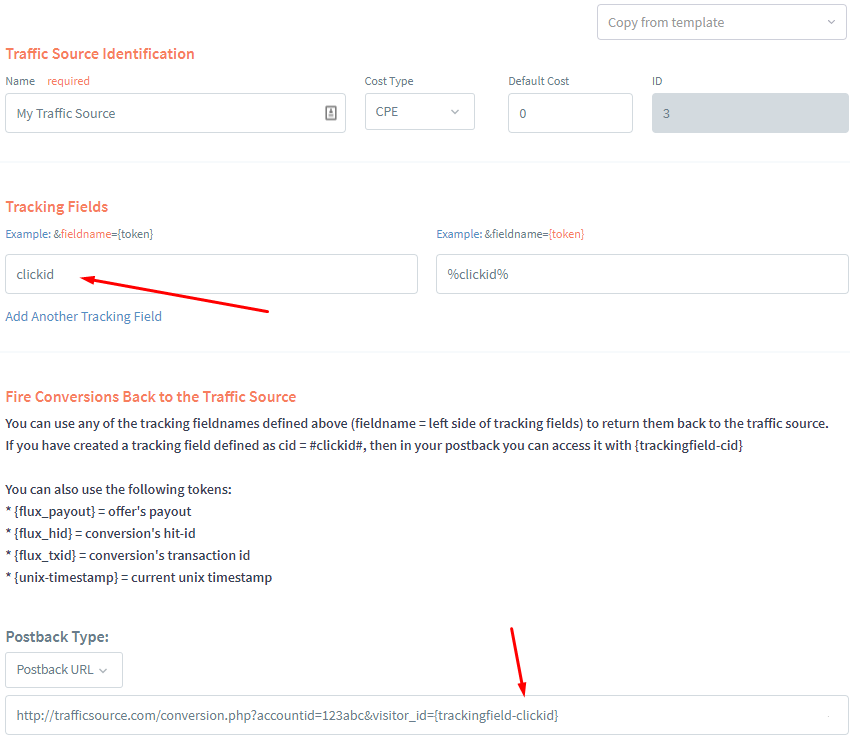
Task: Open the Postback URL type dropdown
Action: point(64,670)
